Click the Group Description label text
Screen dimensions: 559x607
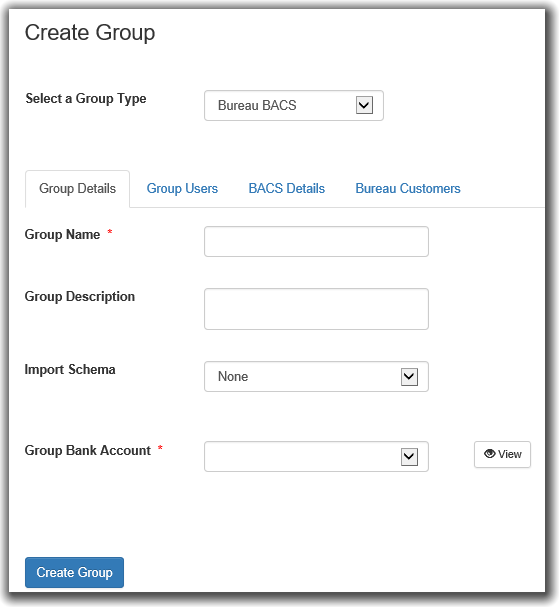click(x=80, y=297)
